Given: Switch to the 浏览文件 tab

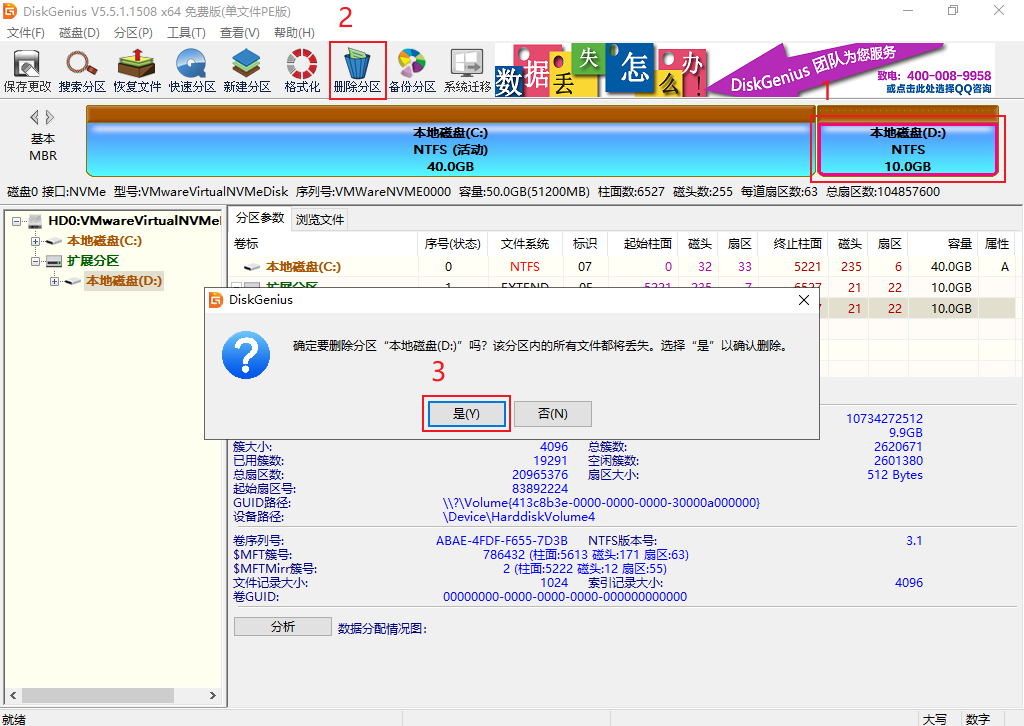Looking at the screenshot, I should pos(319,219).
